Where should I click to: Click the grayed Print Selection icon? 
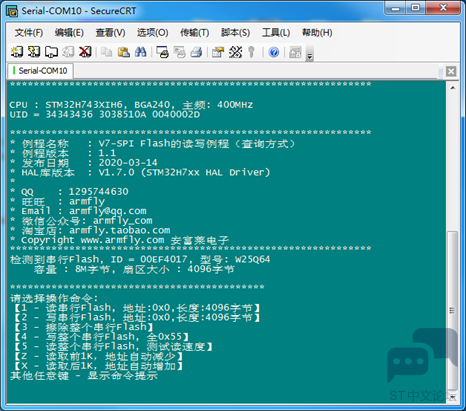tap(180, 52)
